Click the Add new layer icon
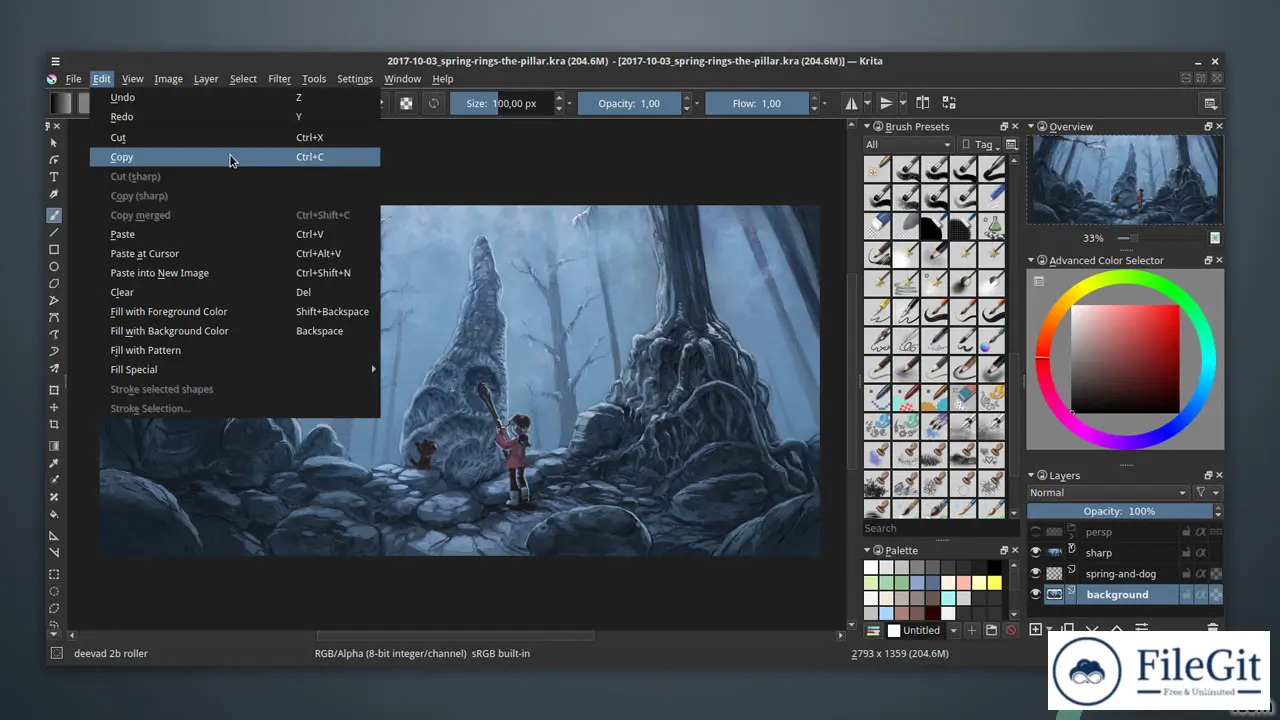This screenshot has height=720, width=1280. (x=1036, y=629)
